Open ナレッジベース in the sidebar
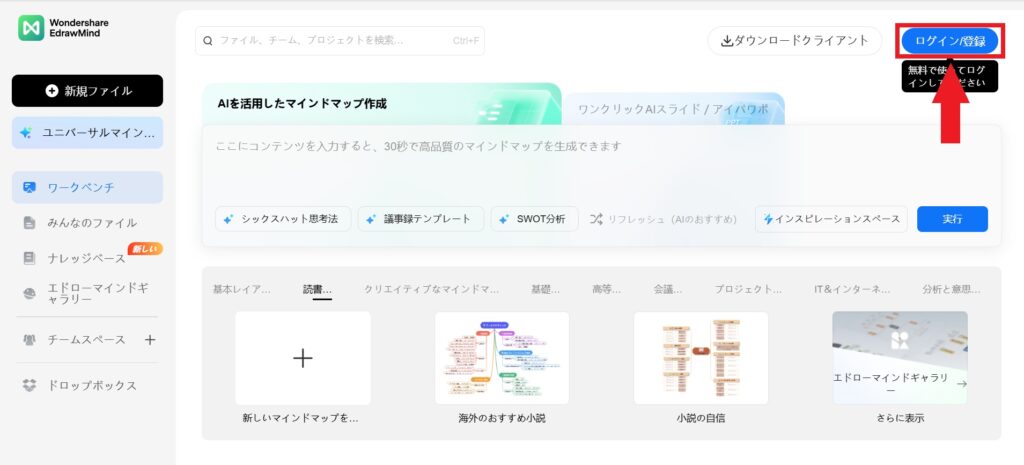Image resolution: width=1024 pixels, height=465 pixels. point(88,258)
